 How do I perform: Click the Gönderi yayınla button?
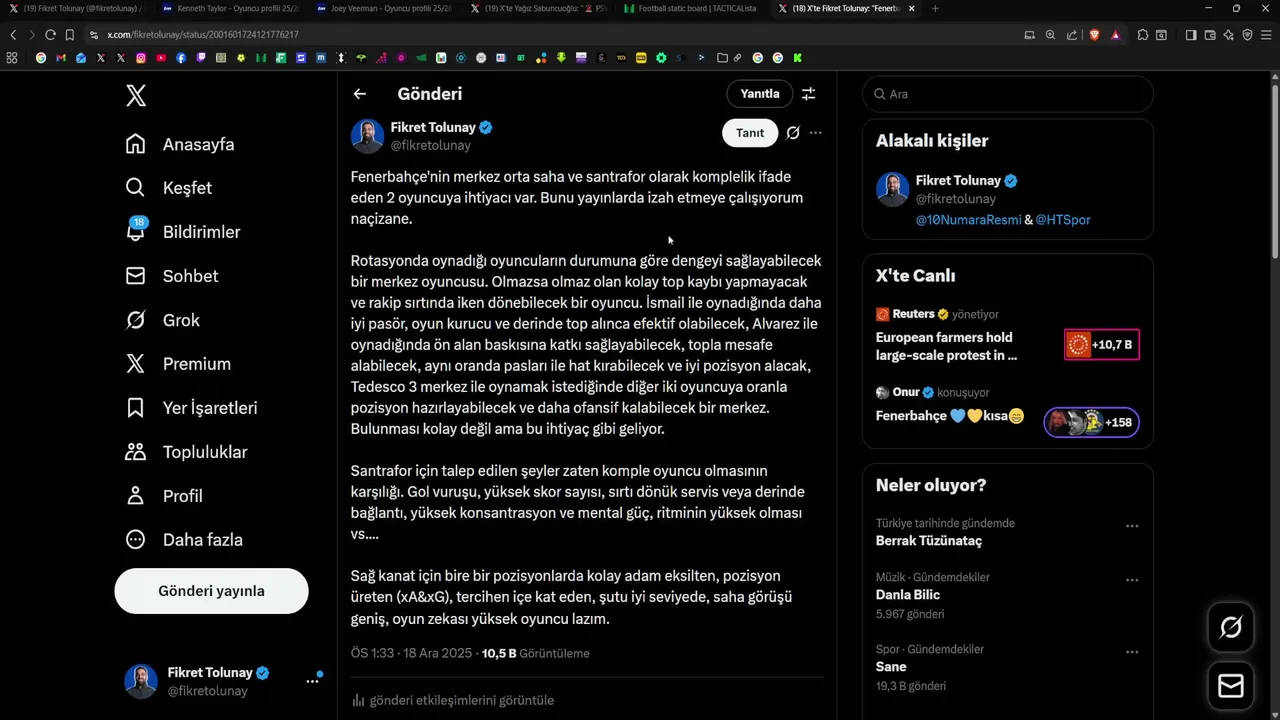pos(211,591)
